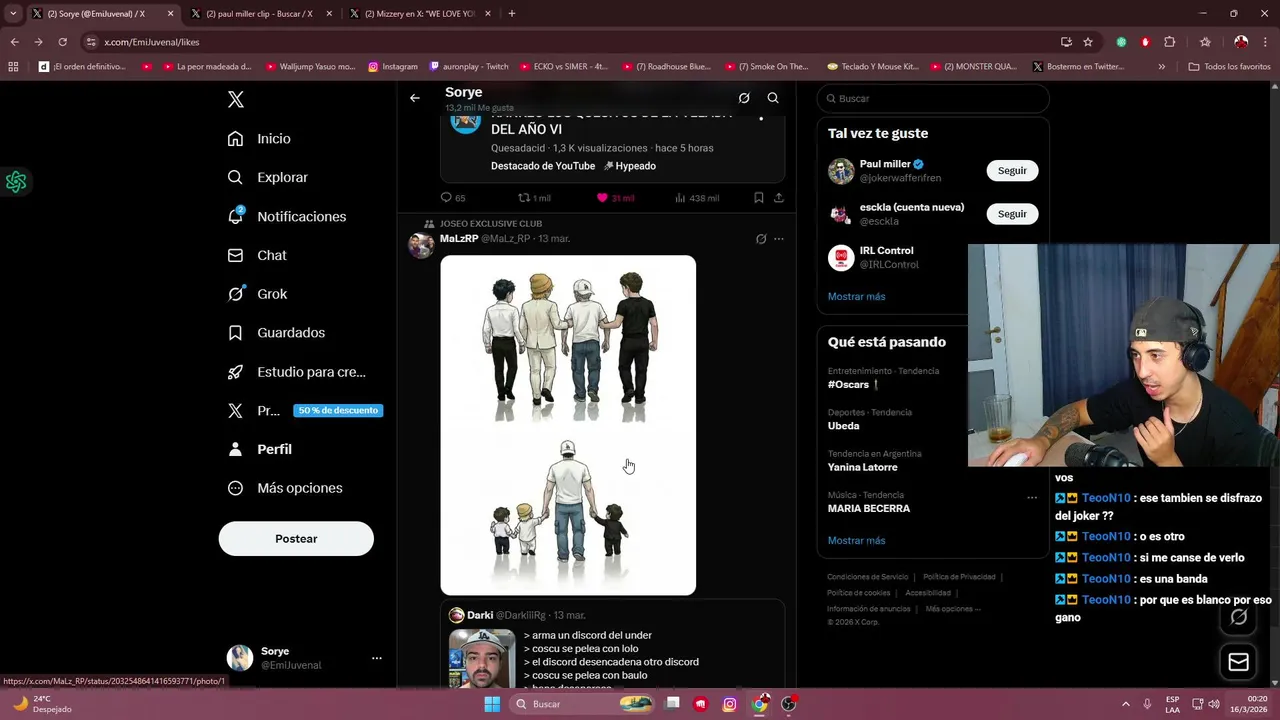Click the Postear button
This screenshot has height=720, width=1280.
[x=296, y=538]
